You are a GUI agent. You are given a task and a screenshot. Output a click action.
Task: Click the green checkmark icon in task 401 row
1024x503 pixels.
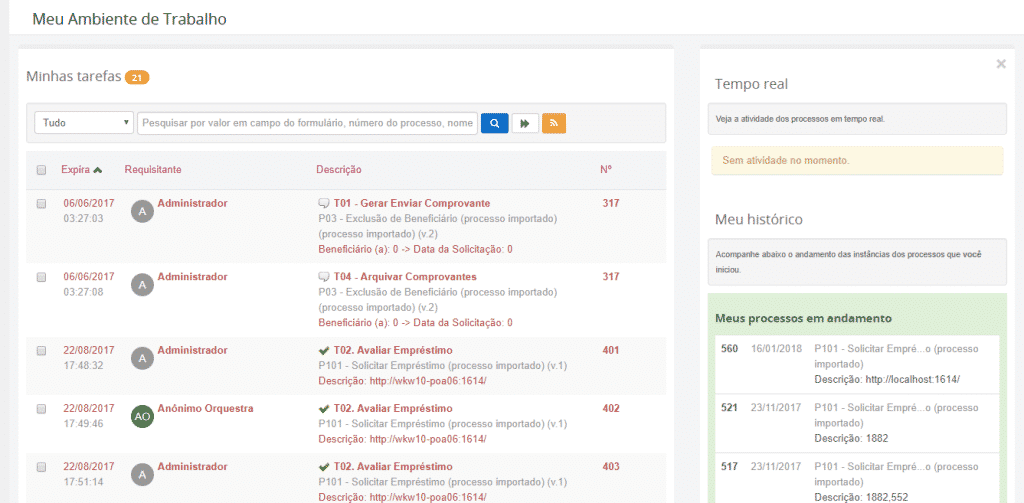[323, 351]
